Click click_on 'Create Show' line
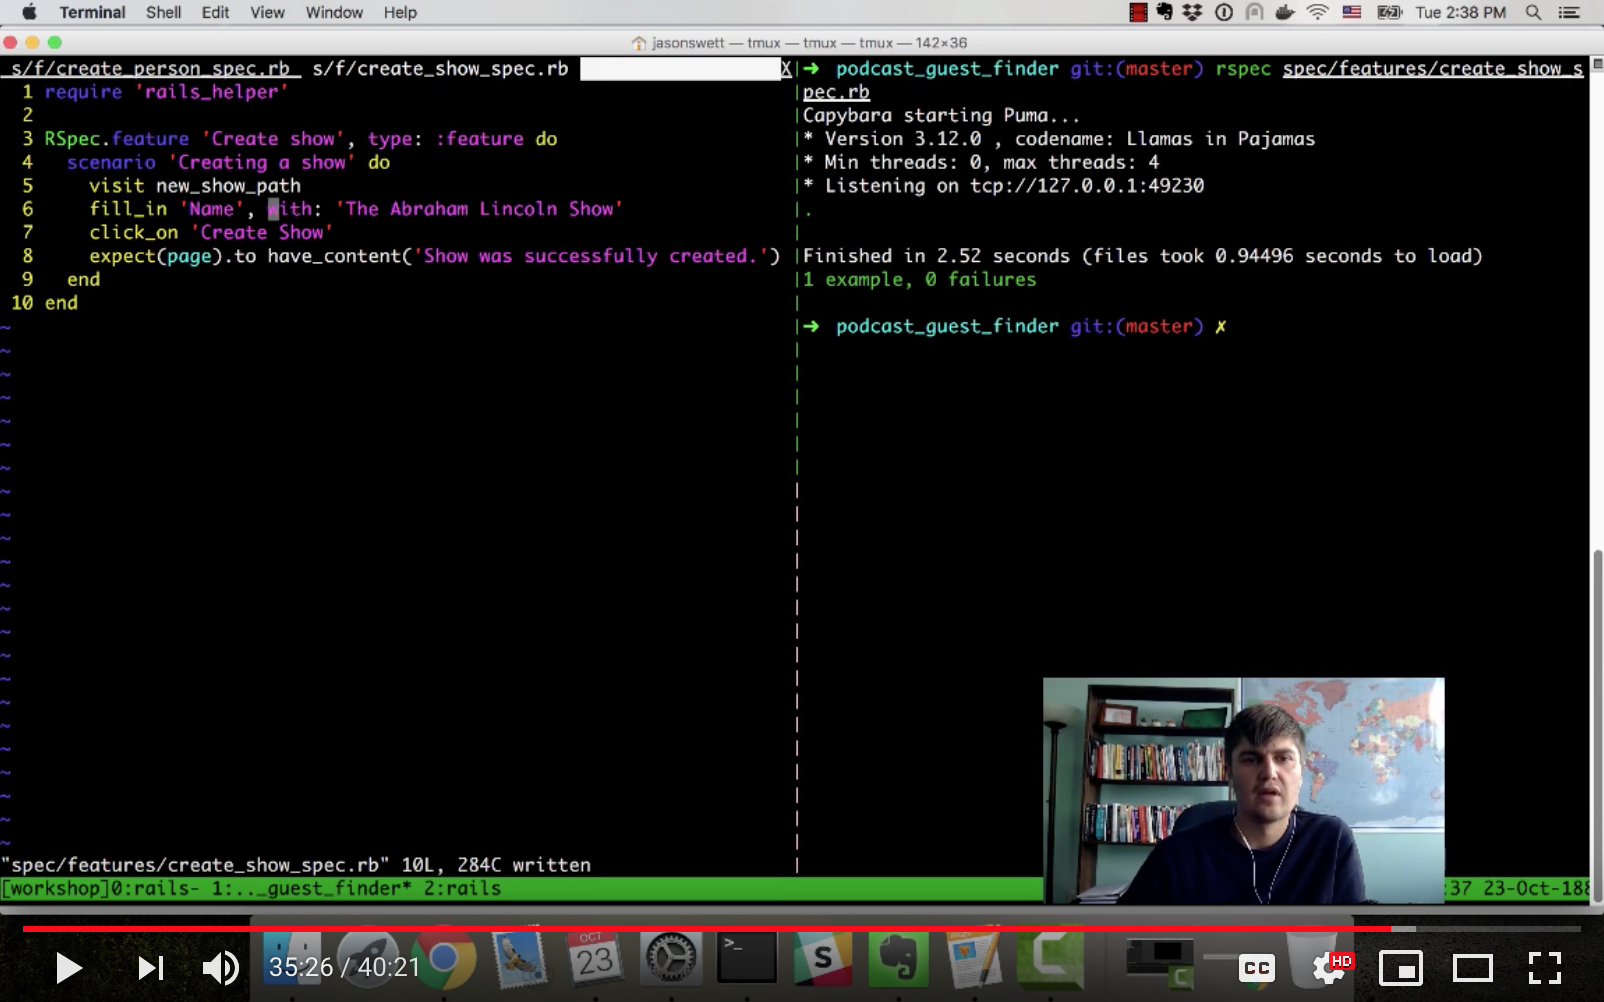 (211, 233)
